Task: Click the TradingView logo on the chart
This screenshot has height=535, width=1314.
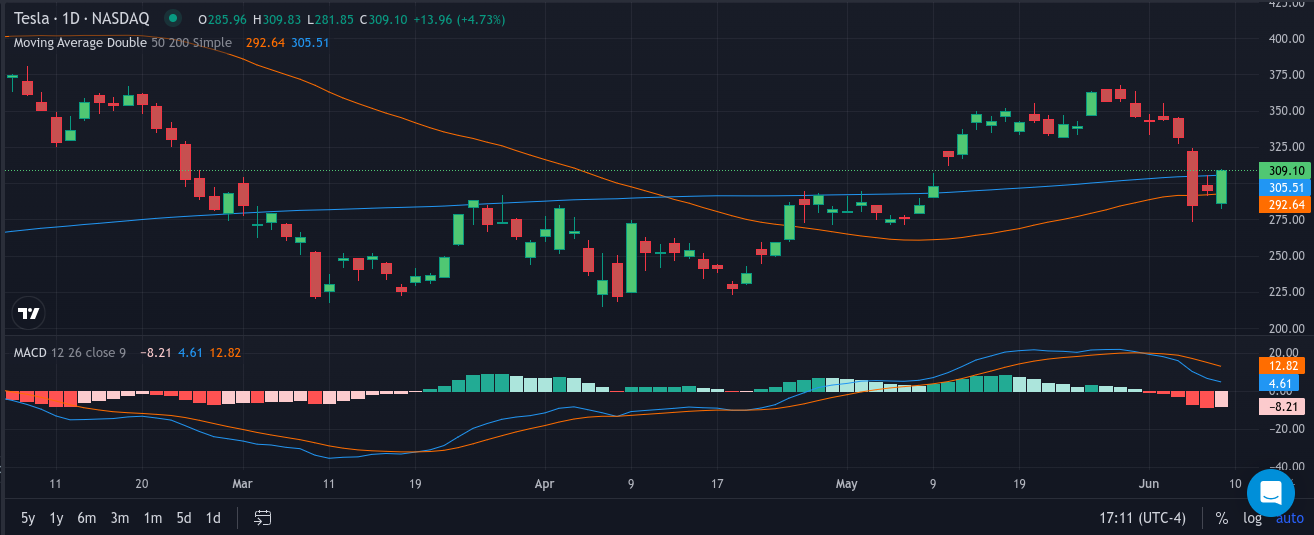Action: pyautogui.click(x=30, y=313)
